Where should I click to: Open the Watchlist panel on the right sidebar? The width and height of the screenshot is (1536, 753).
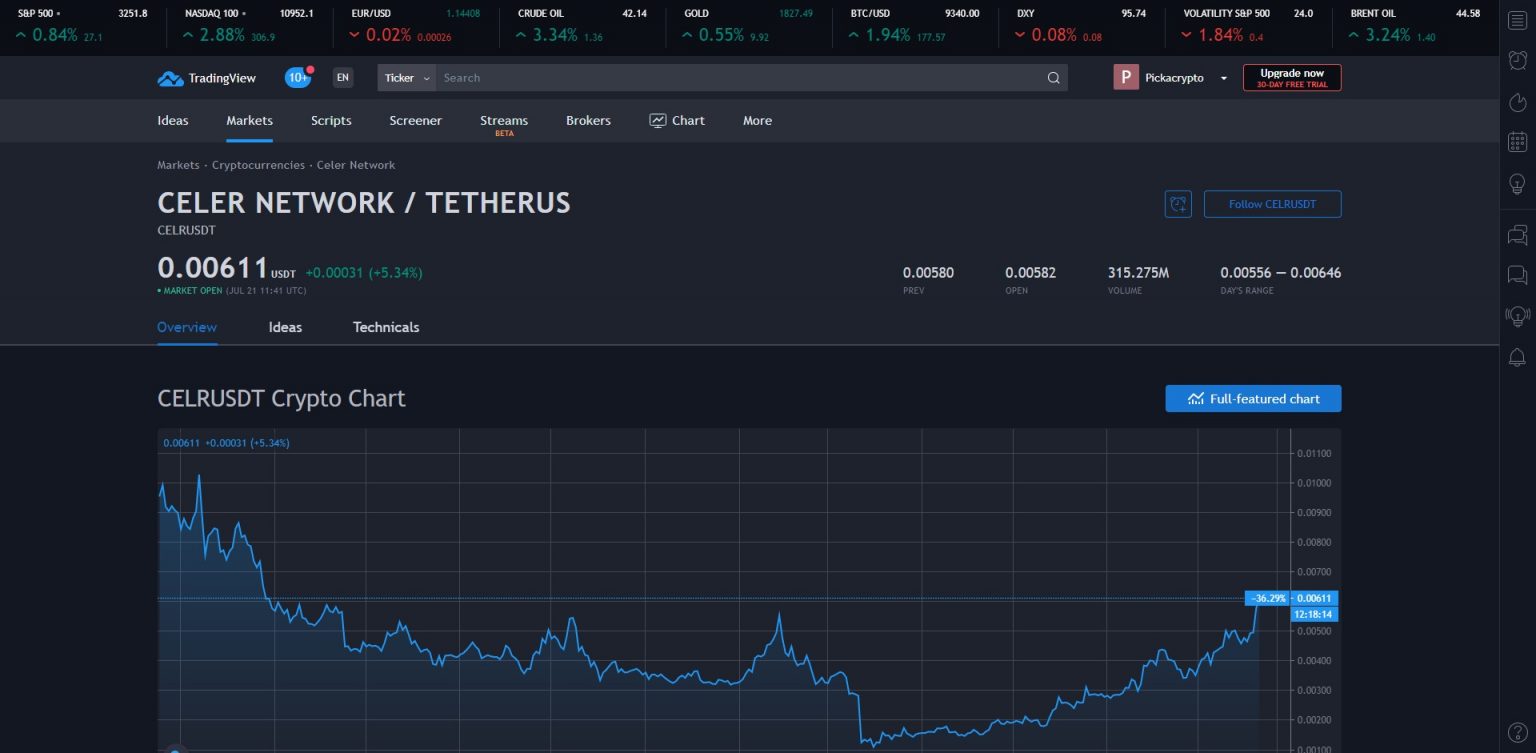(x=1517, y=20)
